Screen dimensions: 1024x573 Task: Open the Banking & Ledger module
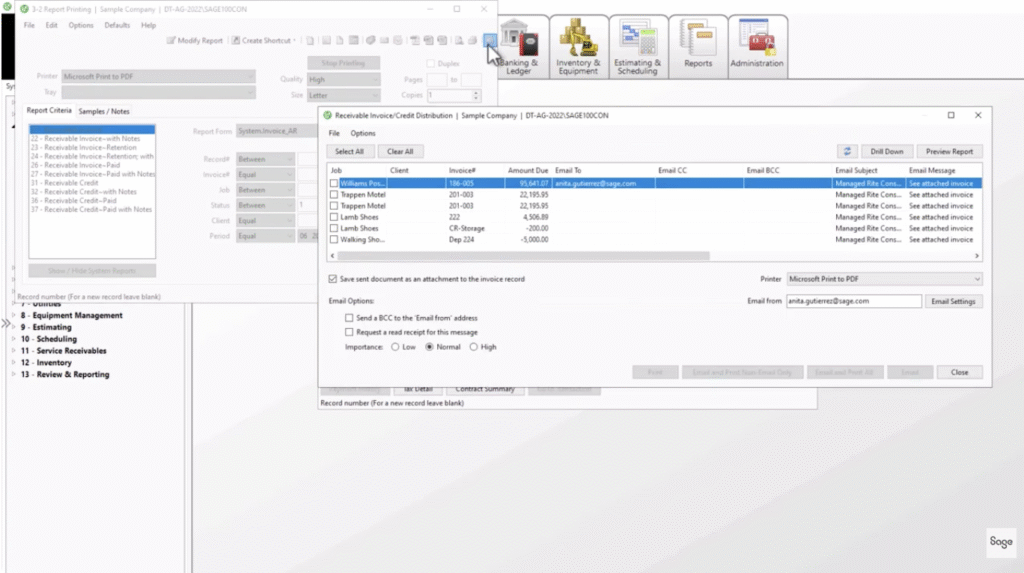522,47
